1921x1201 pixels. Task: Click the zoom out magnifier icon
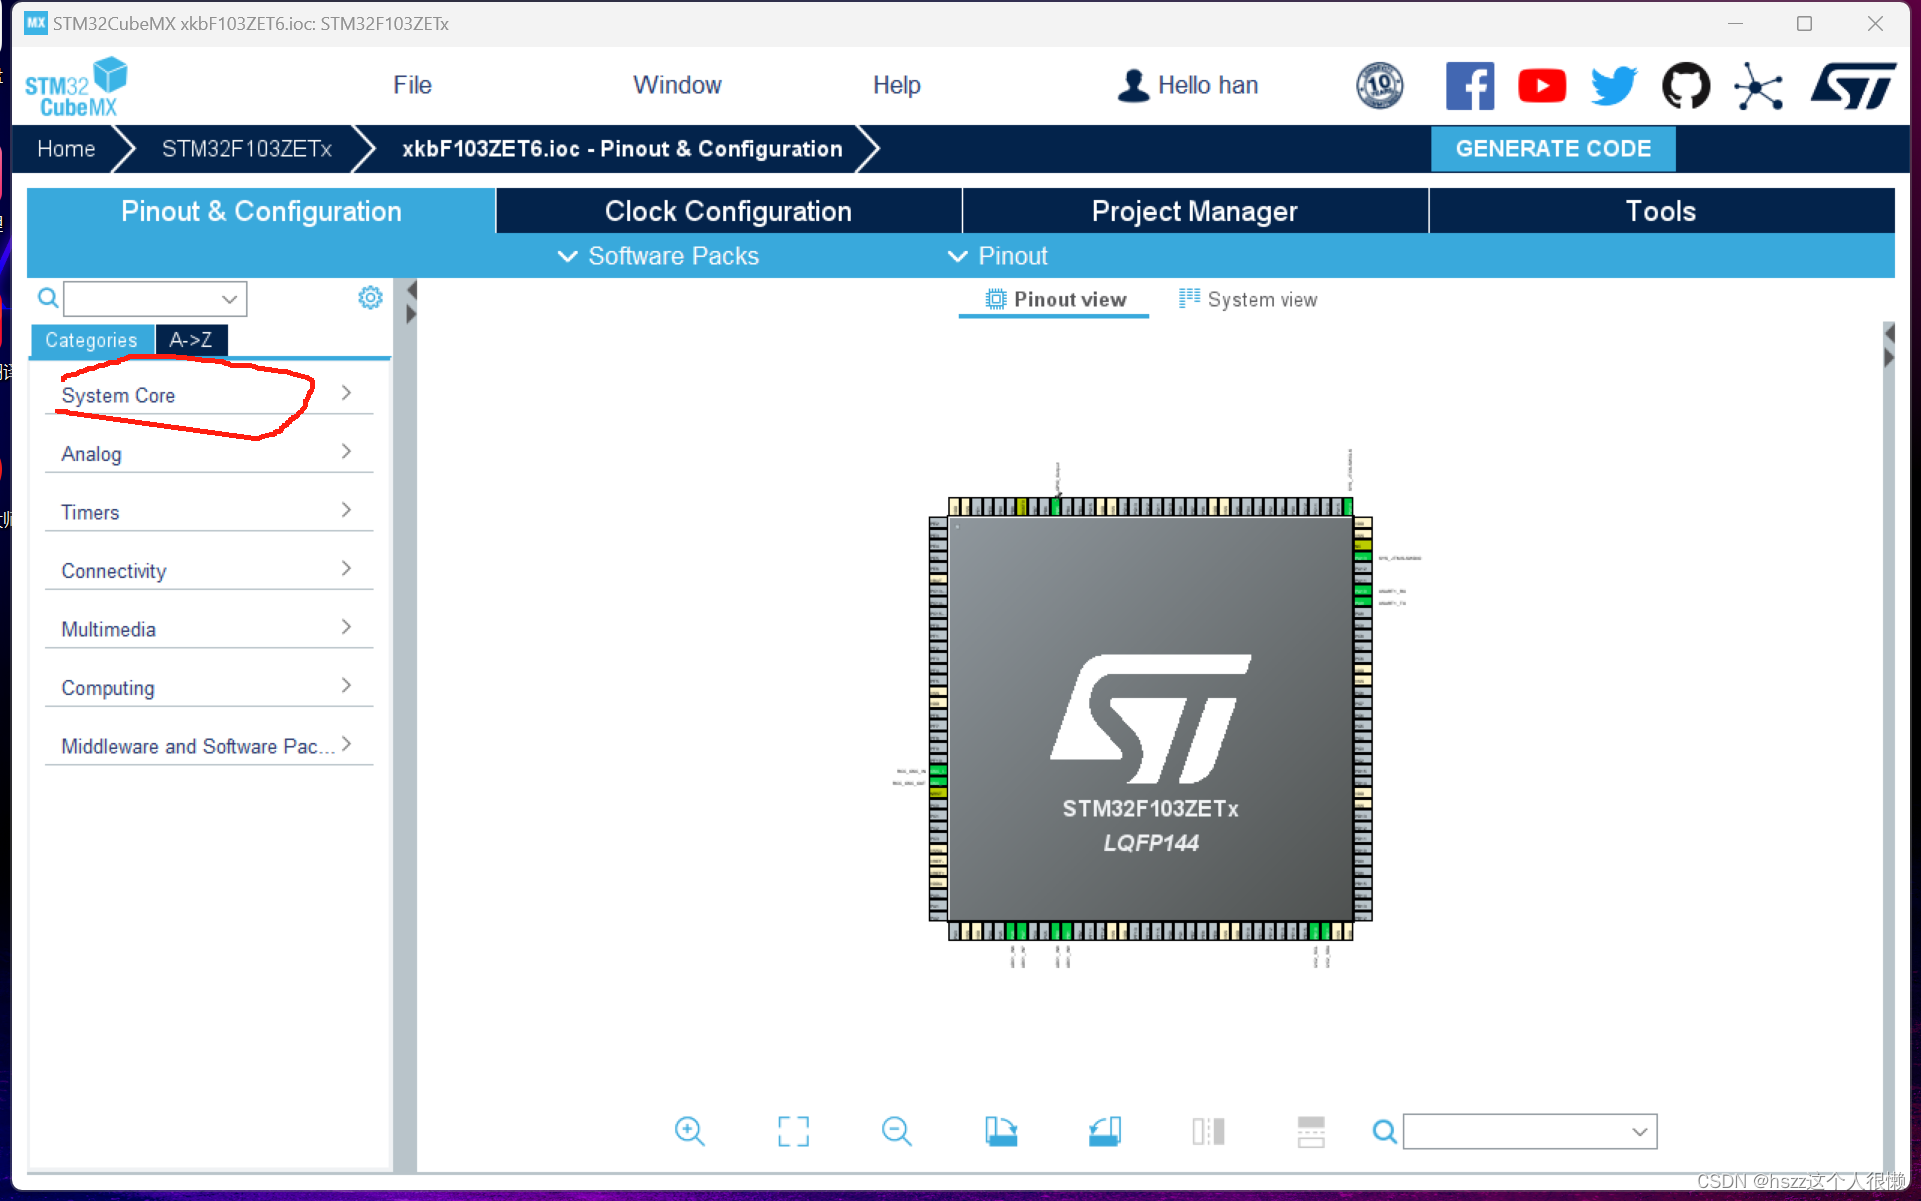pyautogui.click(x=896, y=1131)
